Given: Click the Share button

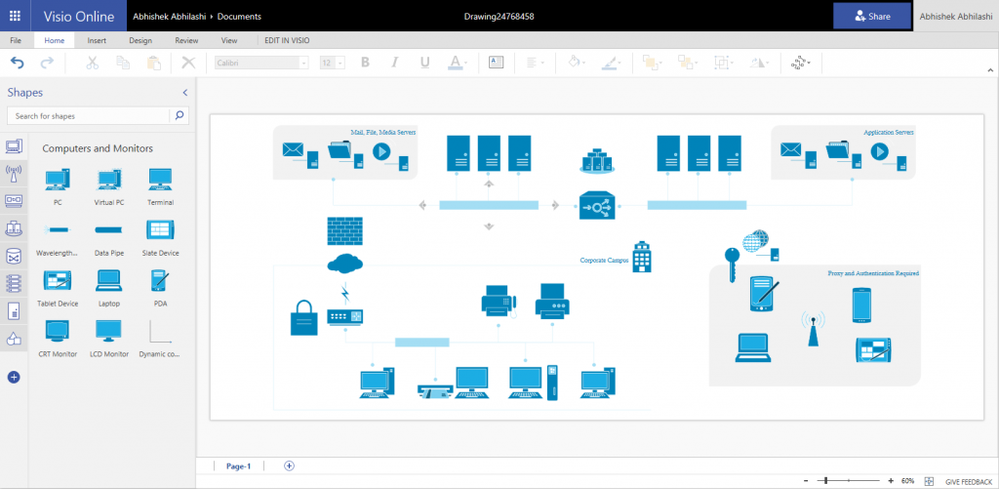Looking at the screenshot, I should pos(872,17).
